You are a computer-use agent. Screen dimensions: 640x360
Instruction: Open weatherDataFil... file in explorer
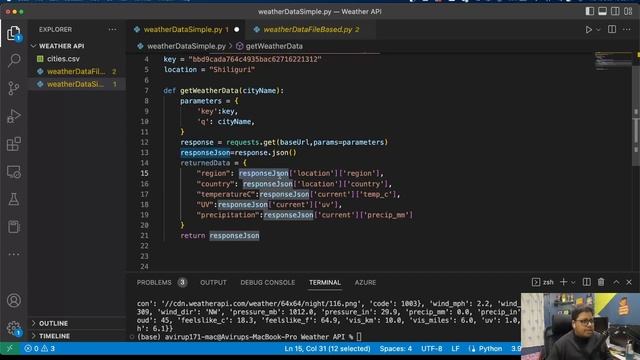pos(76,71)
